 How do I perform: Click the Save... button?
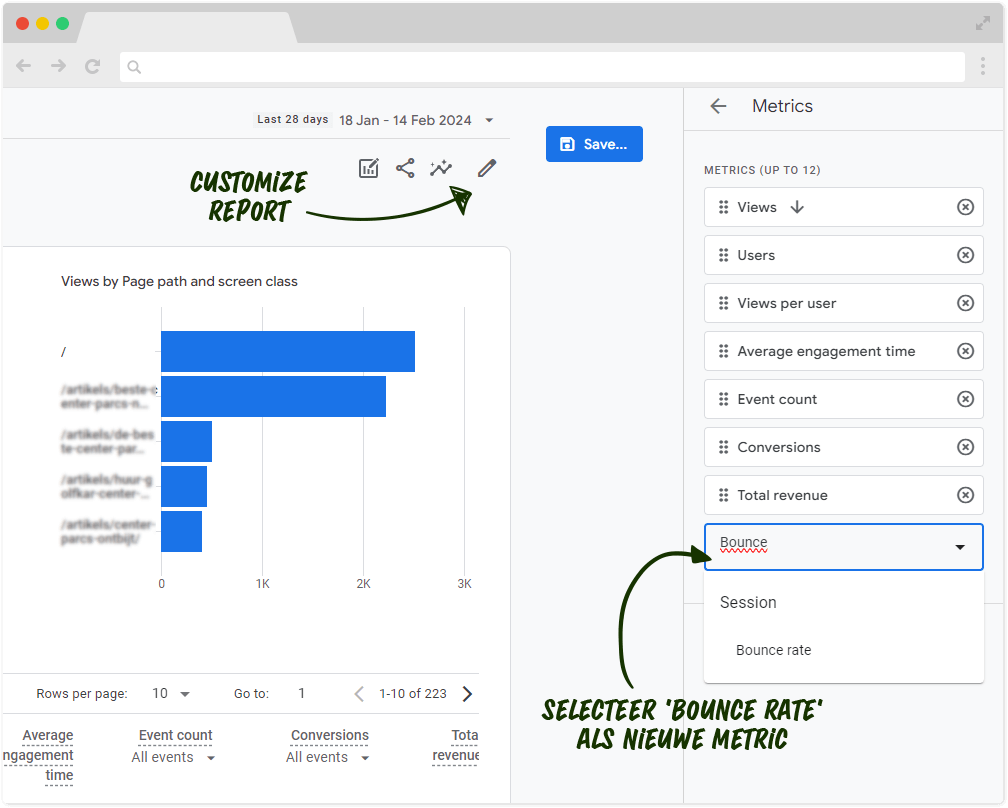click(594, 144)
